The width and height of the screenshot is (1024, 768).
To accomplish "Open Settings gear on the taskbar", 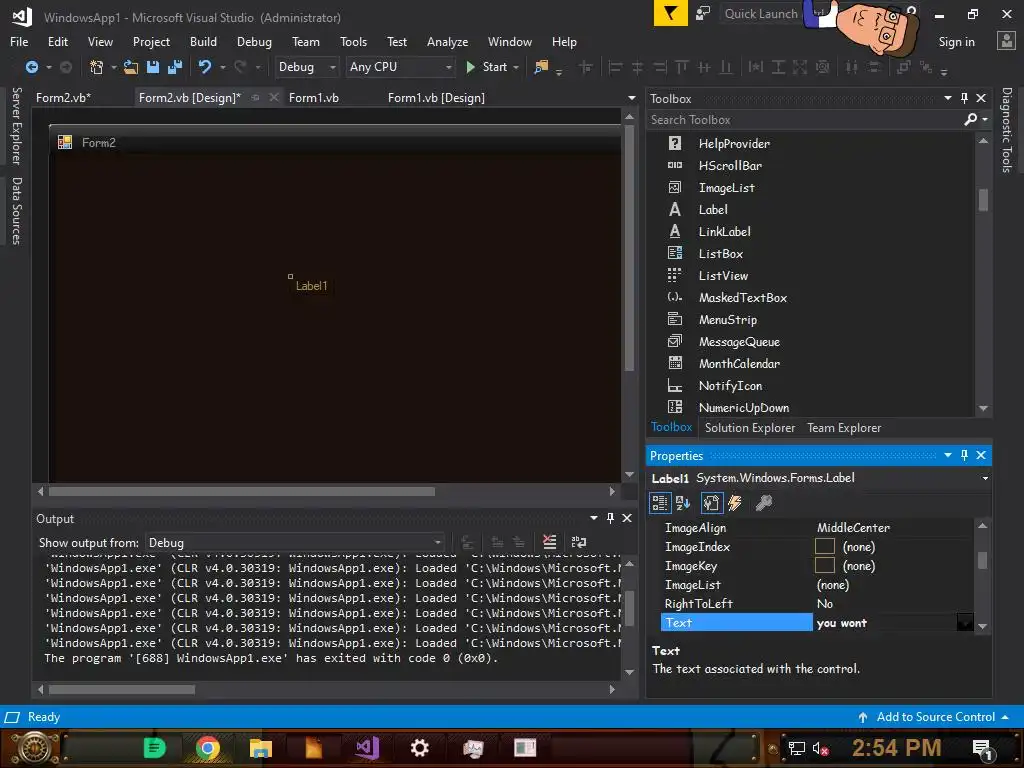I will coord(419,747).
